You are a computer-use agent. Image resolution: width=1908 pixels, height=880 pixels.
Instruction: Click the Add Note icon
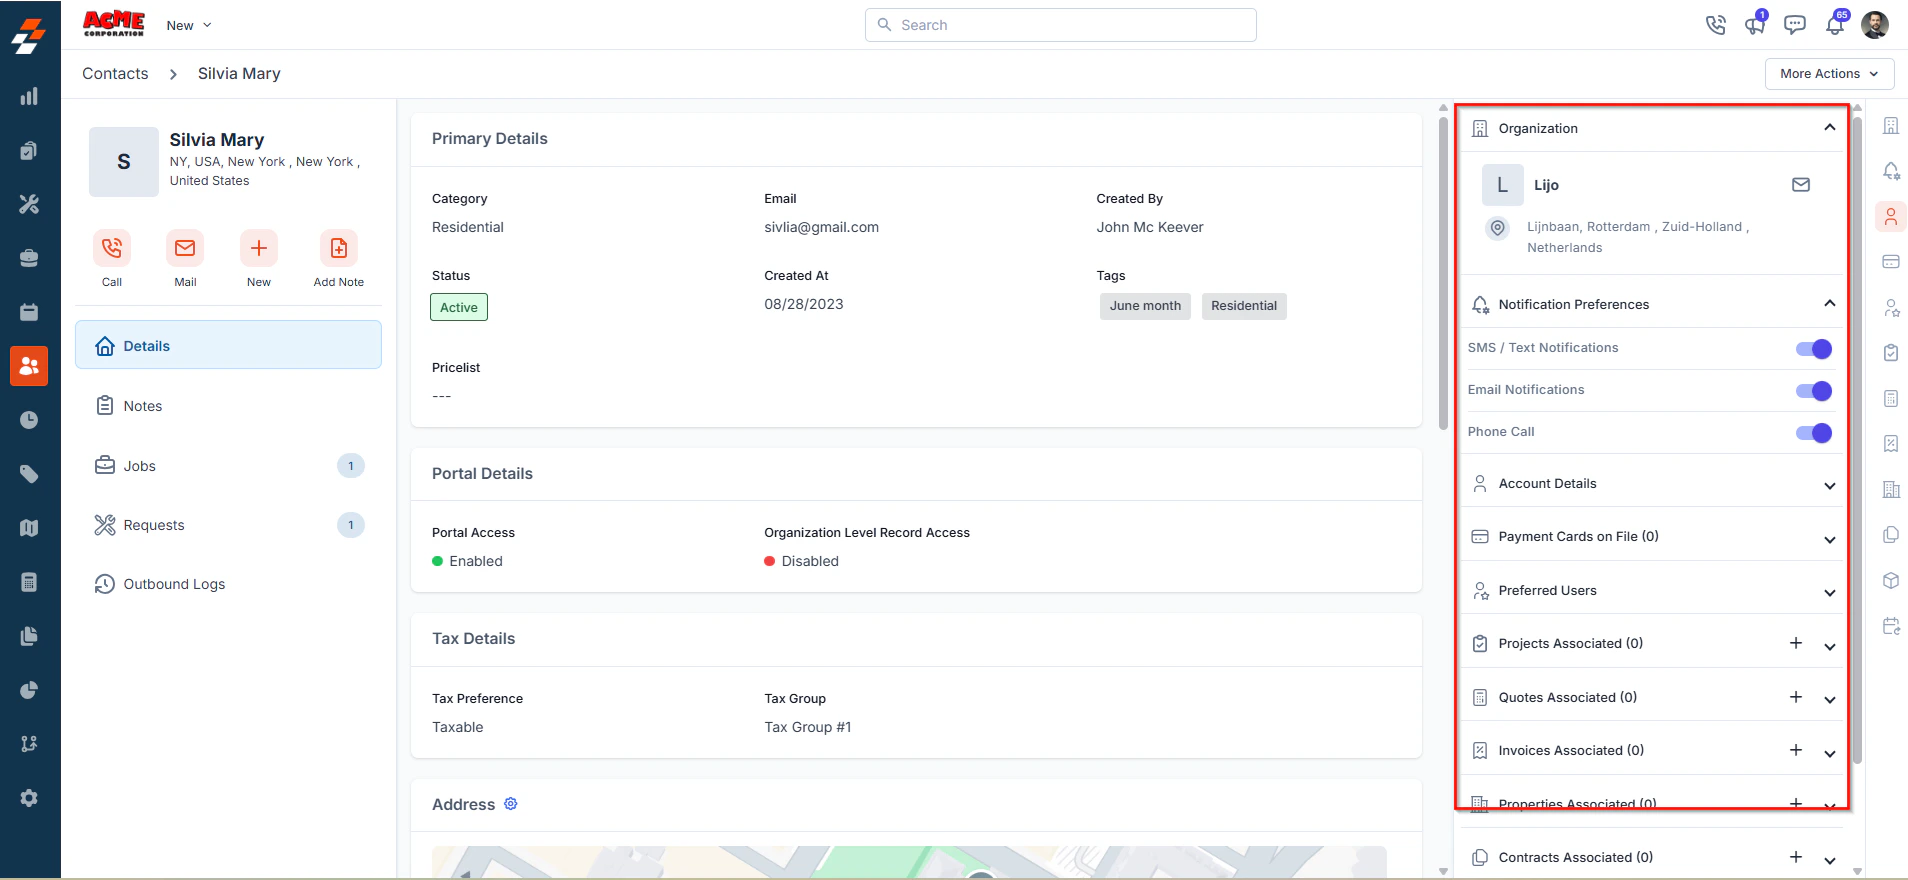(339, 248)
